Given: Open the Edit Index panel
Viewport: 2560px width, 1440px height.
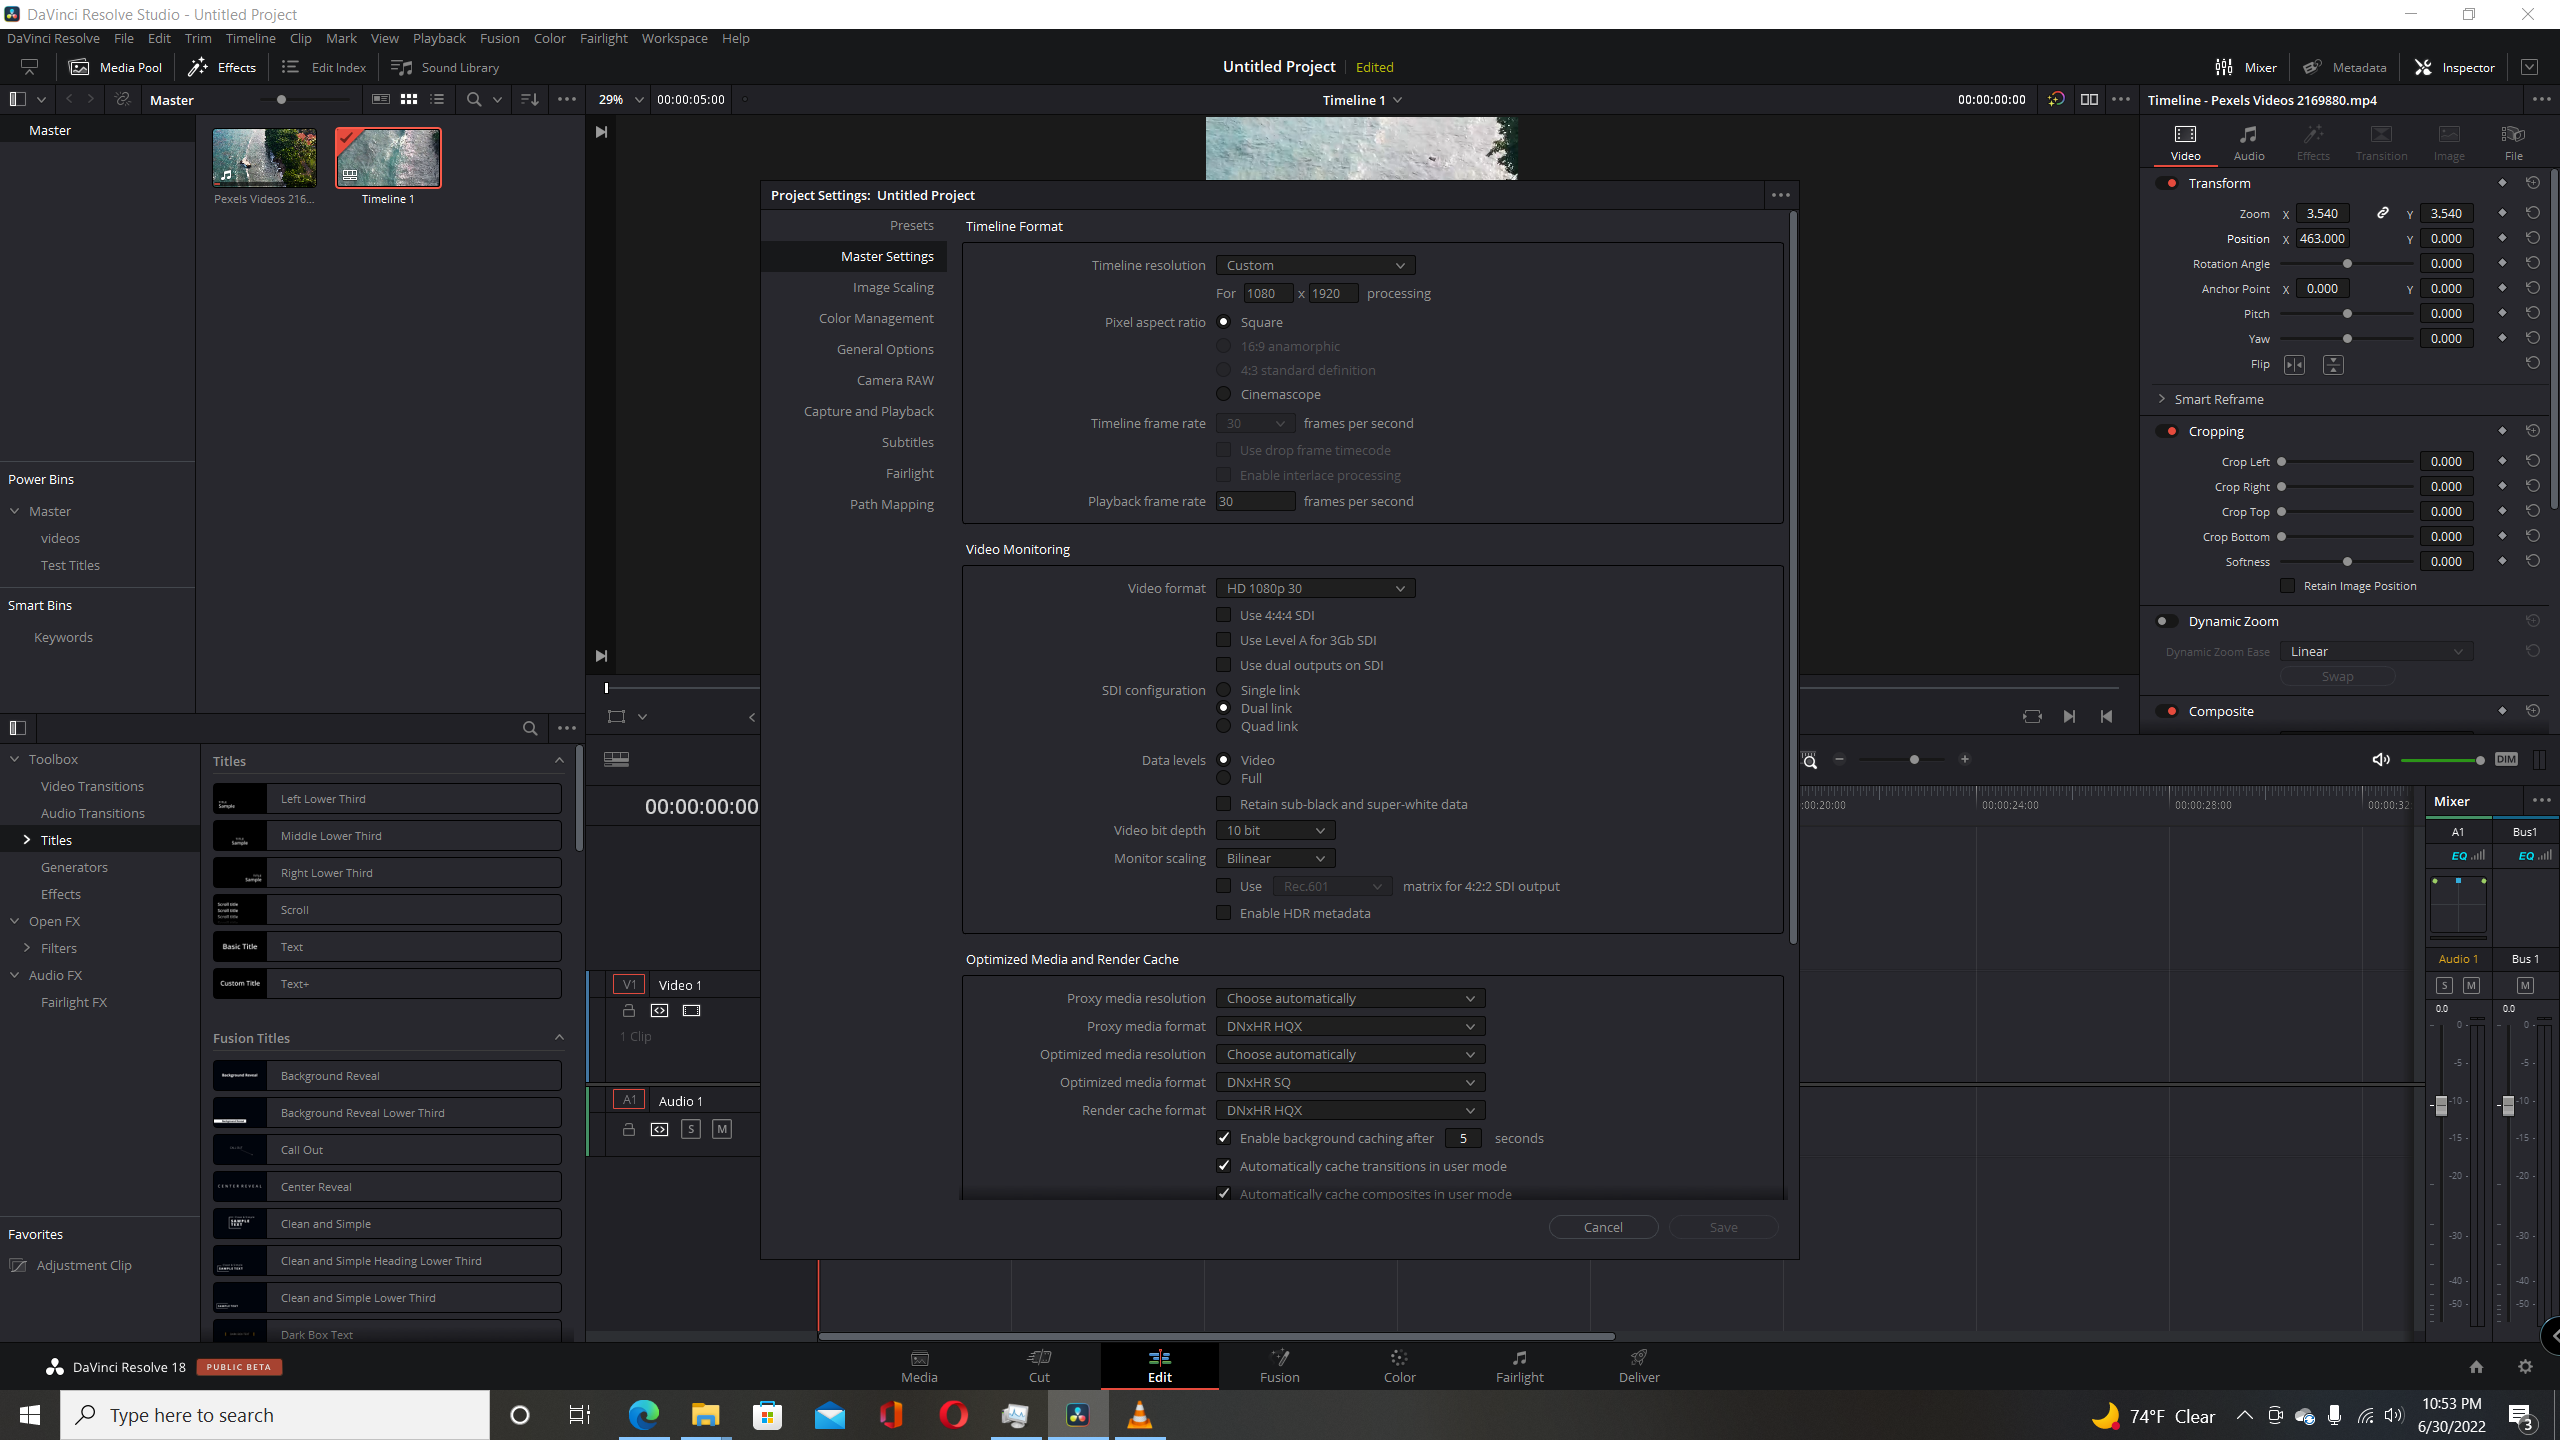Looking at the screenshot, I should pos(324,67).
